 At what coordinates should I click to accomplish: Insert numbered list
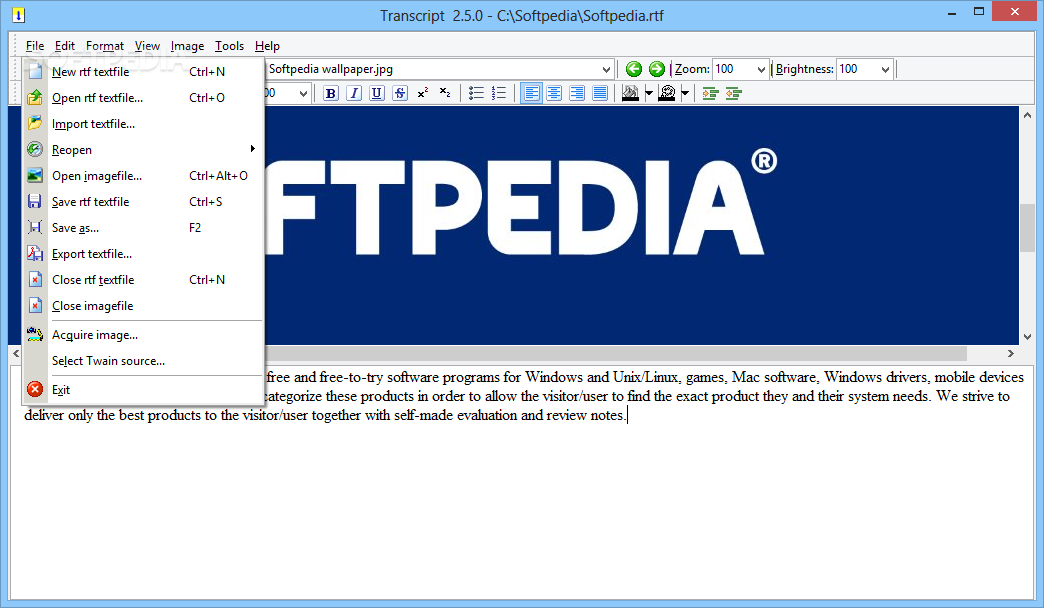499,93
